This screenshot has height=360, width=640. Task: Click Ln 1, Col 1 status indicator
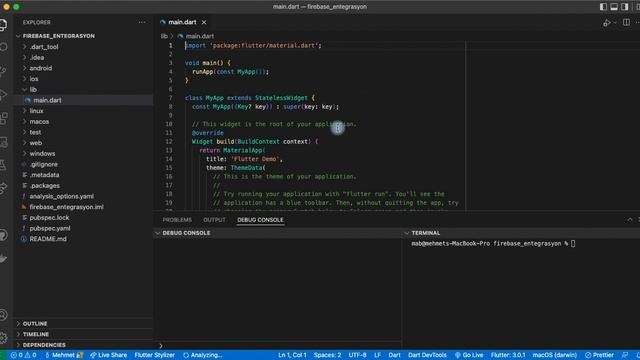(292, 355)
